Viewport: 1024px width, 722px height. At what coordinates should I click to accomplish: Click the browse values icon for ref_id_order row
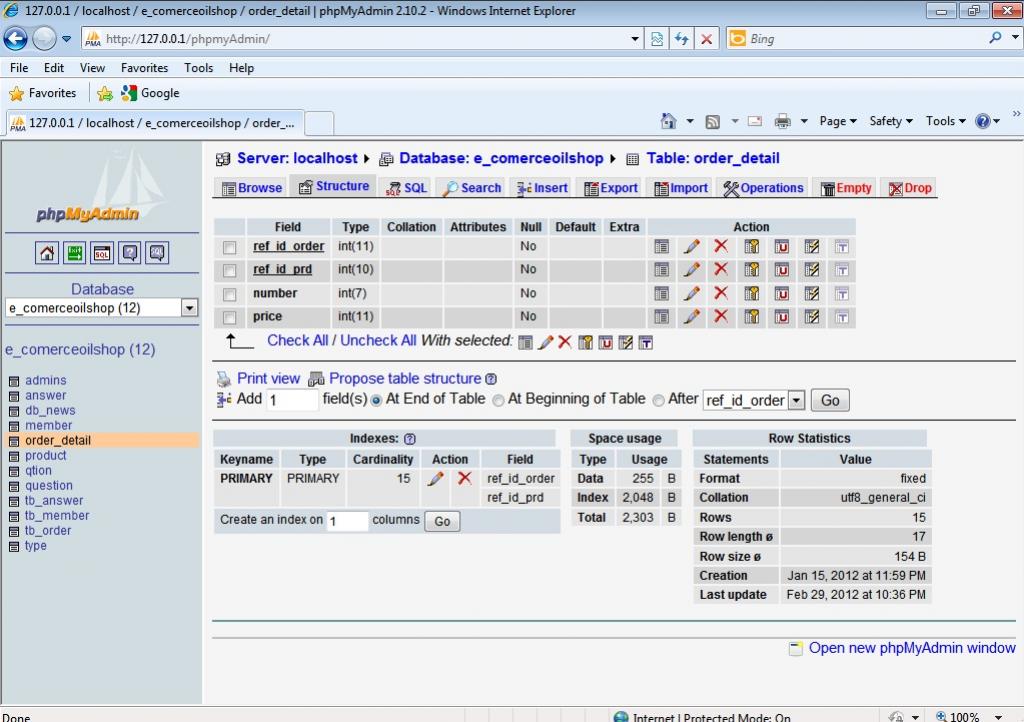661,246
